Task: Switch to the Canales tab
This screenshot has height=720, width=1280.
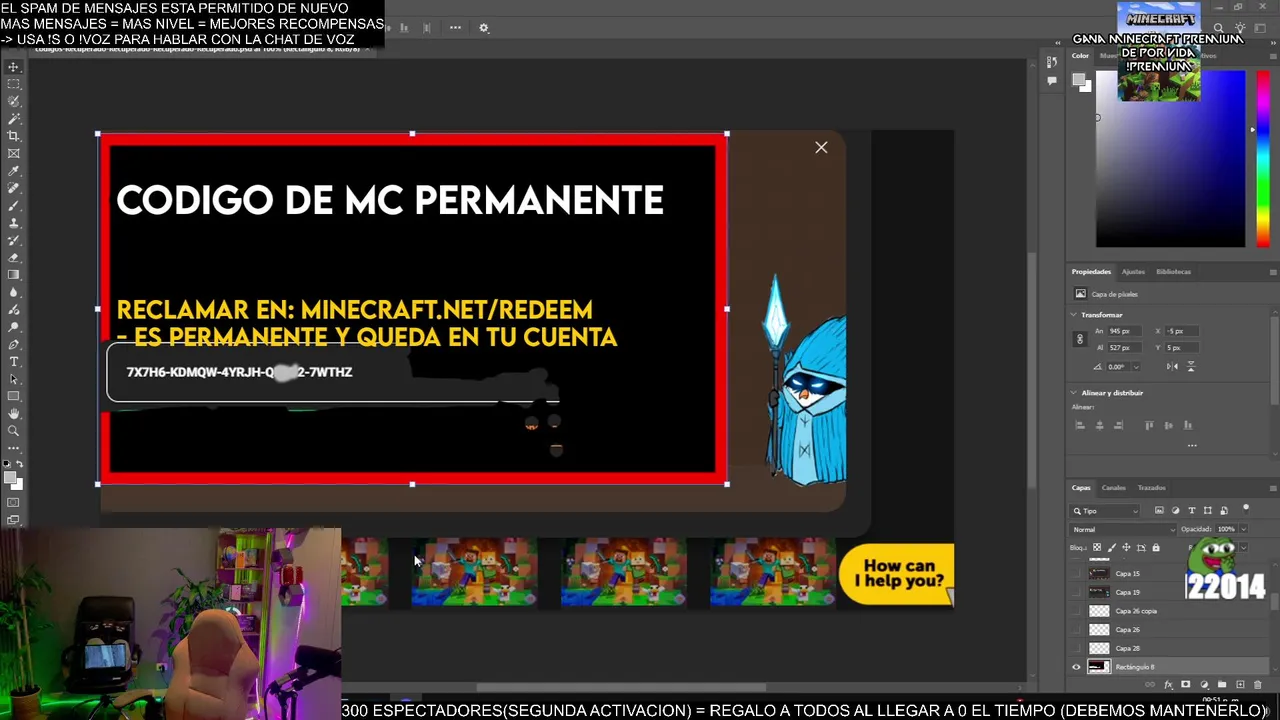Action: pyautogui.click(x=1113, y=488)
